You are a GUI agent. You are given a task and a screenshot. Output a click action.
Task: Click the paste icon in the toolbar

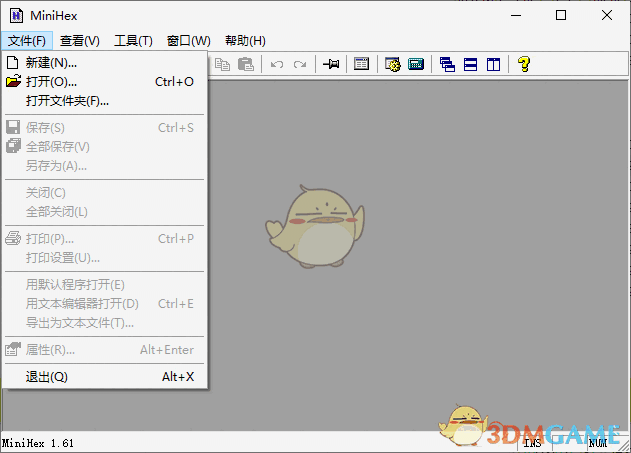(x=245, y=64)
